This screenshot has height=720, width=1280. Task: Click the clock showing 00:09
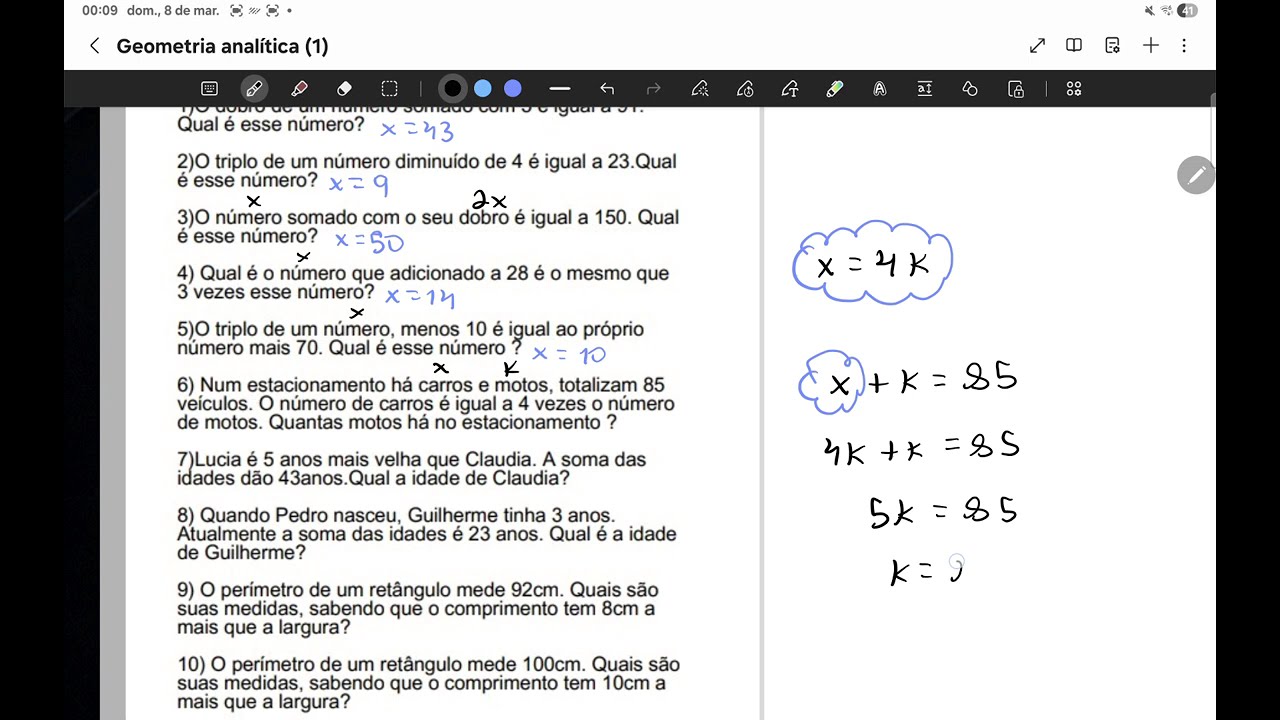[100, 11]
